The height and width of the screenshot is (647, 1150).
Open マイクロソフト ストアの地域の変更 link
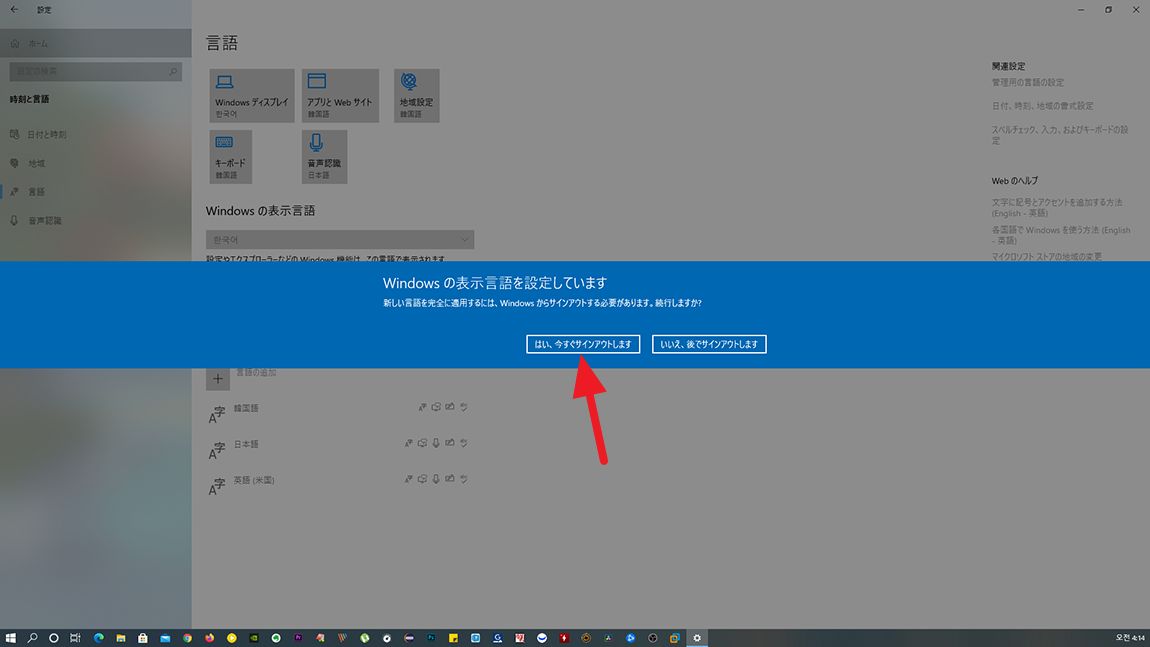point(1047,257)
